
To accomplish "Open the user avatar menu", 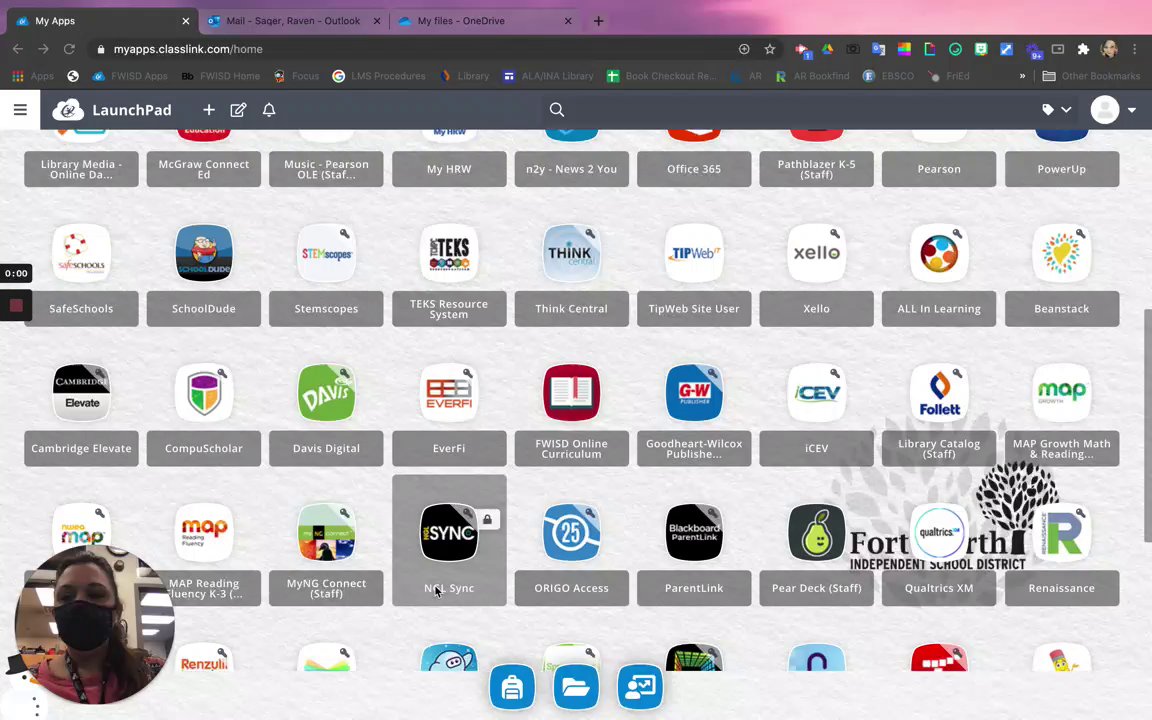I will click(x=1104, y=109).
